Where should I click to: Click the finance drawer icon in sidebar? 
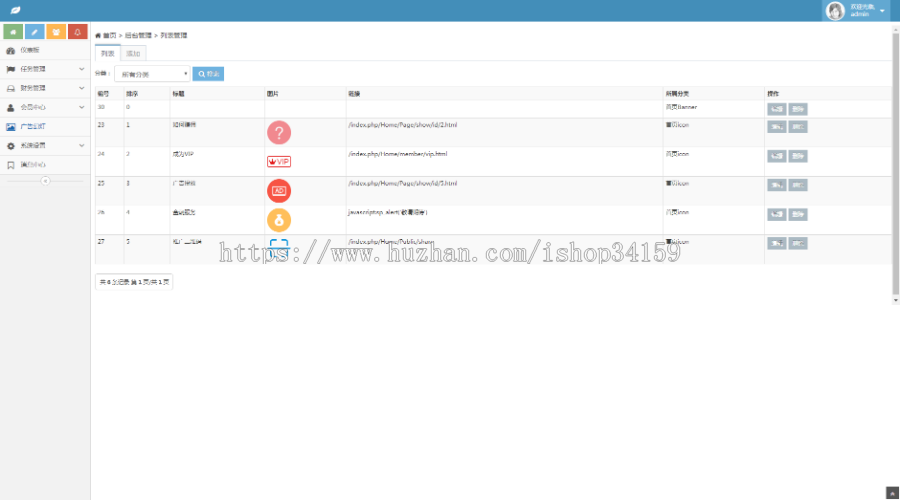10,88
